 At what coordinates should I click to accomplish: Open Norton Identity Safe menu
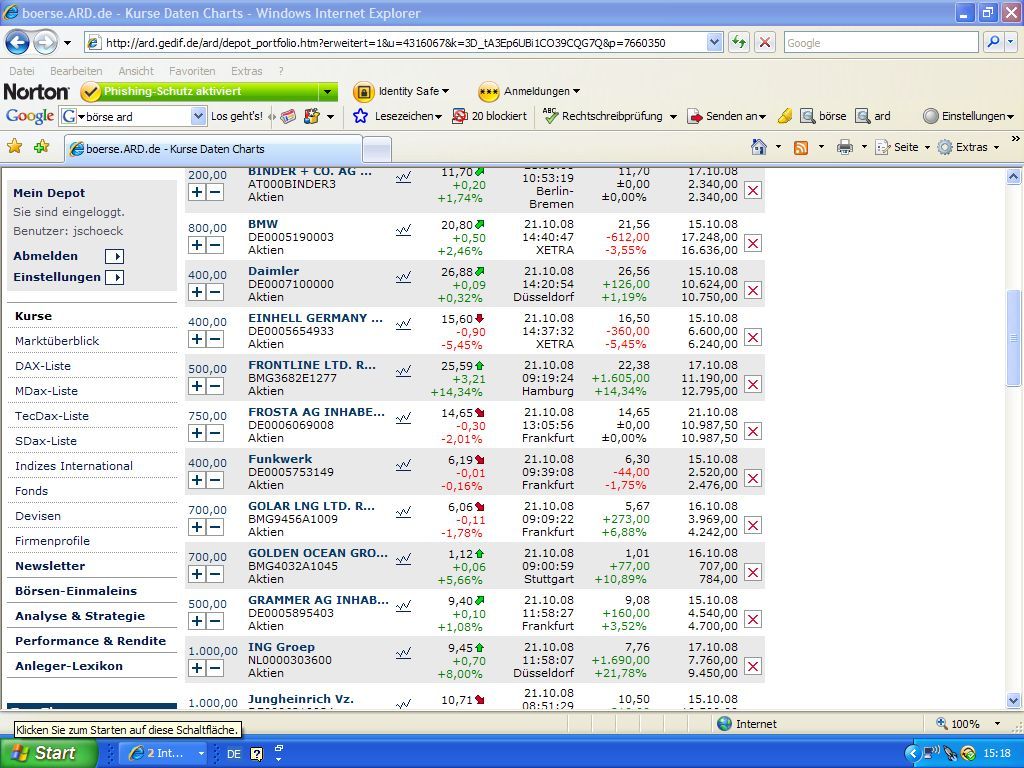tap(401, 91)
